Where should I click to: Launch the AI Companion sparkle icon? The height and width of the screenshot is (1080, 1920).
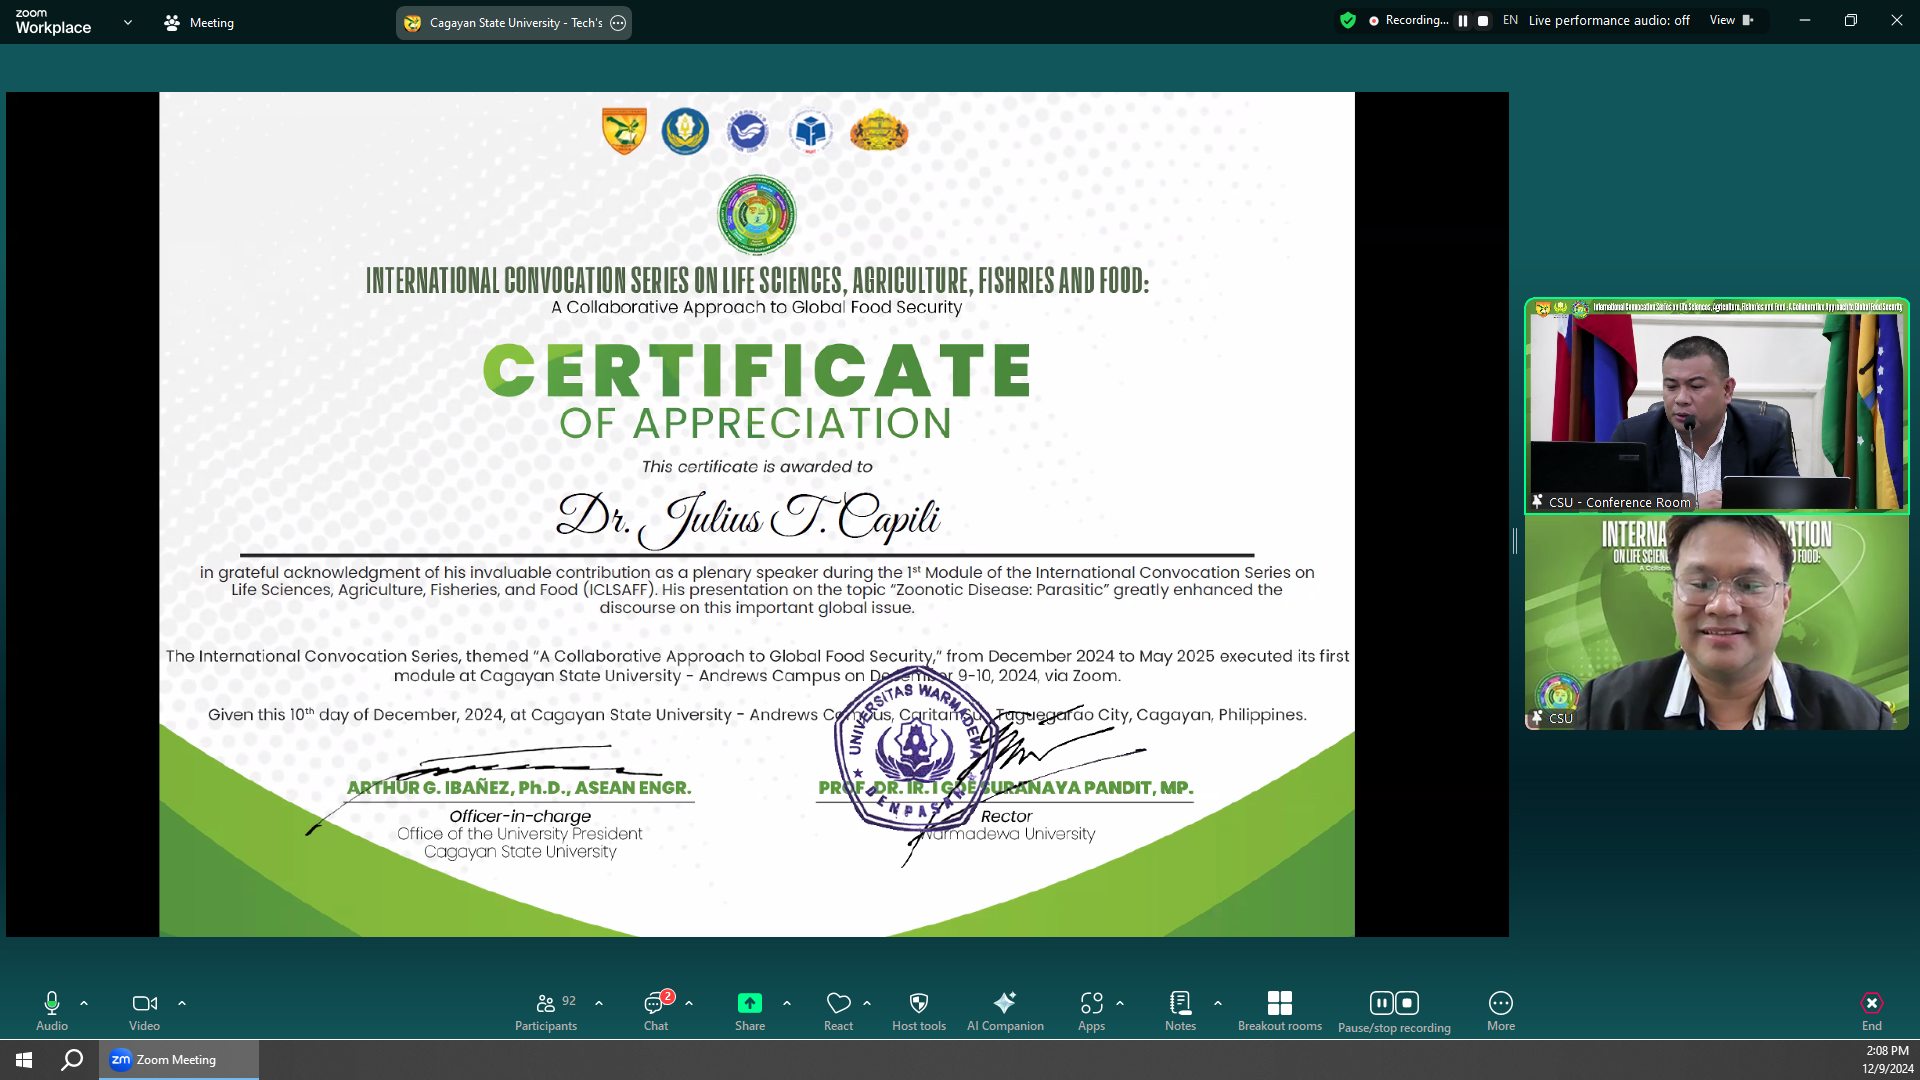pyautogui.click(x=1004, y=1004)
